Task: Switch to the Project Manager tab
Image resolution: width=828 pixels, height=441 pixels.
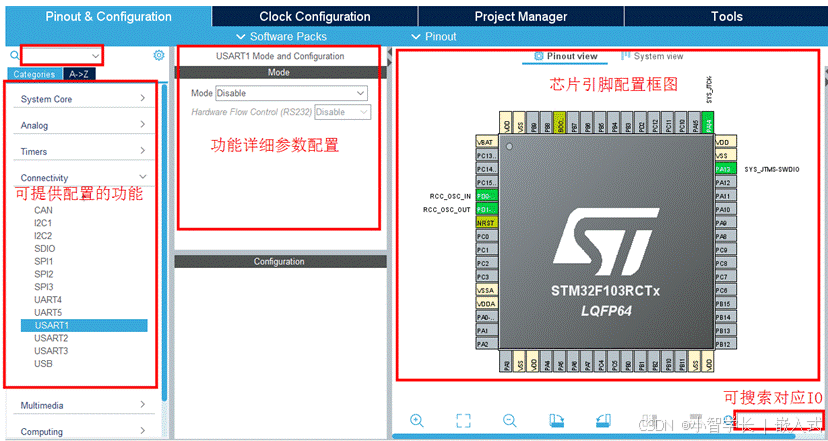Action: (x=521, y=16)
